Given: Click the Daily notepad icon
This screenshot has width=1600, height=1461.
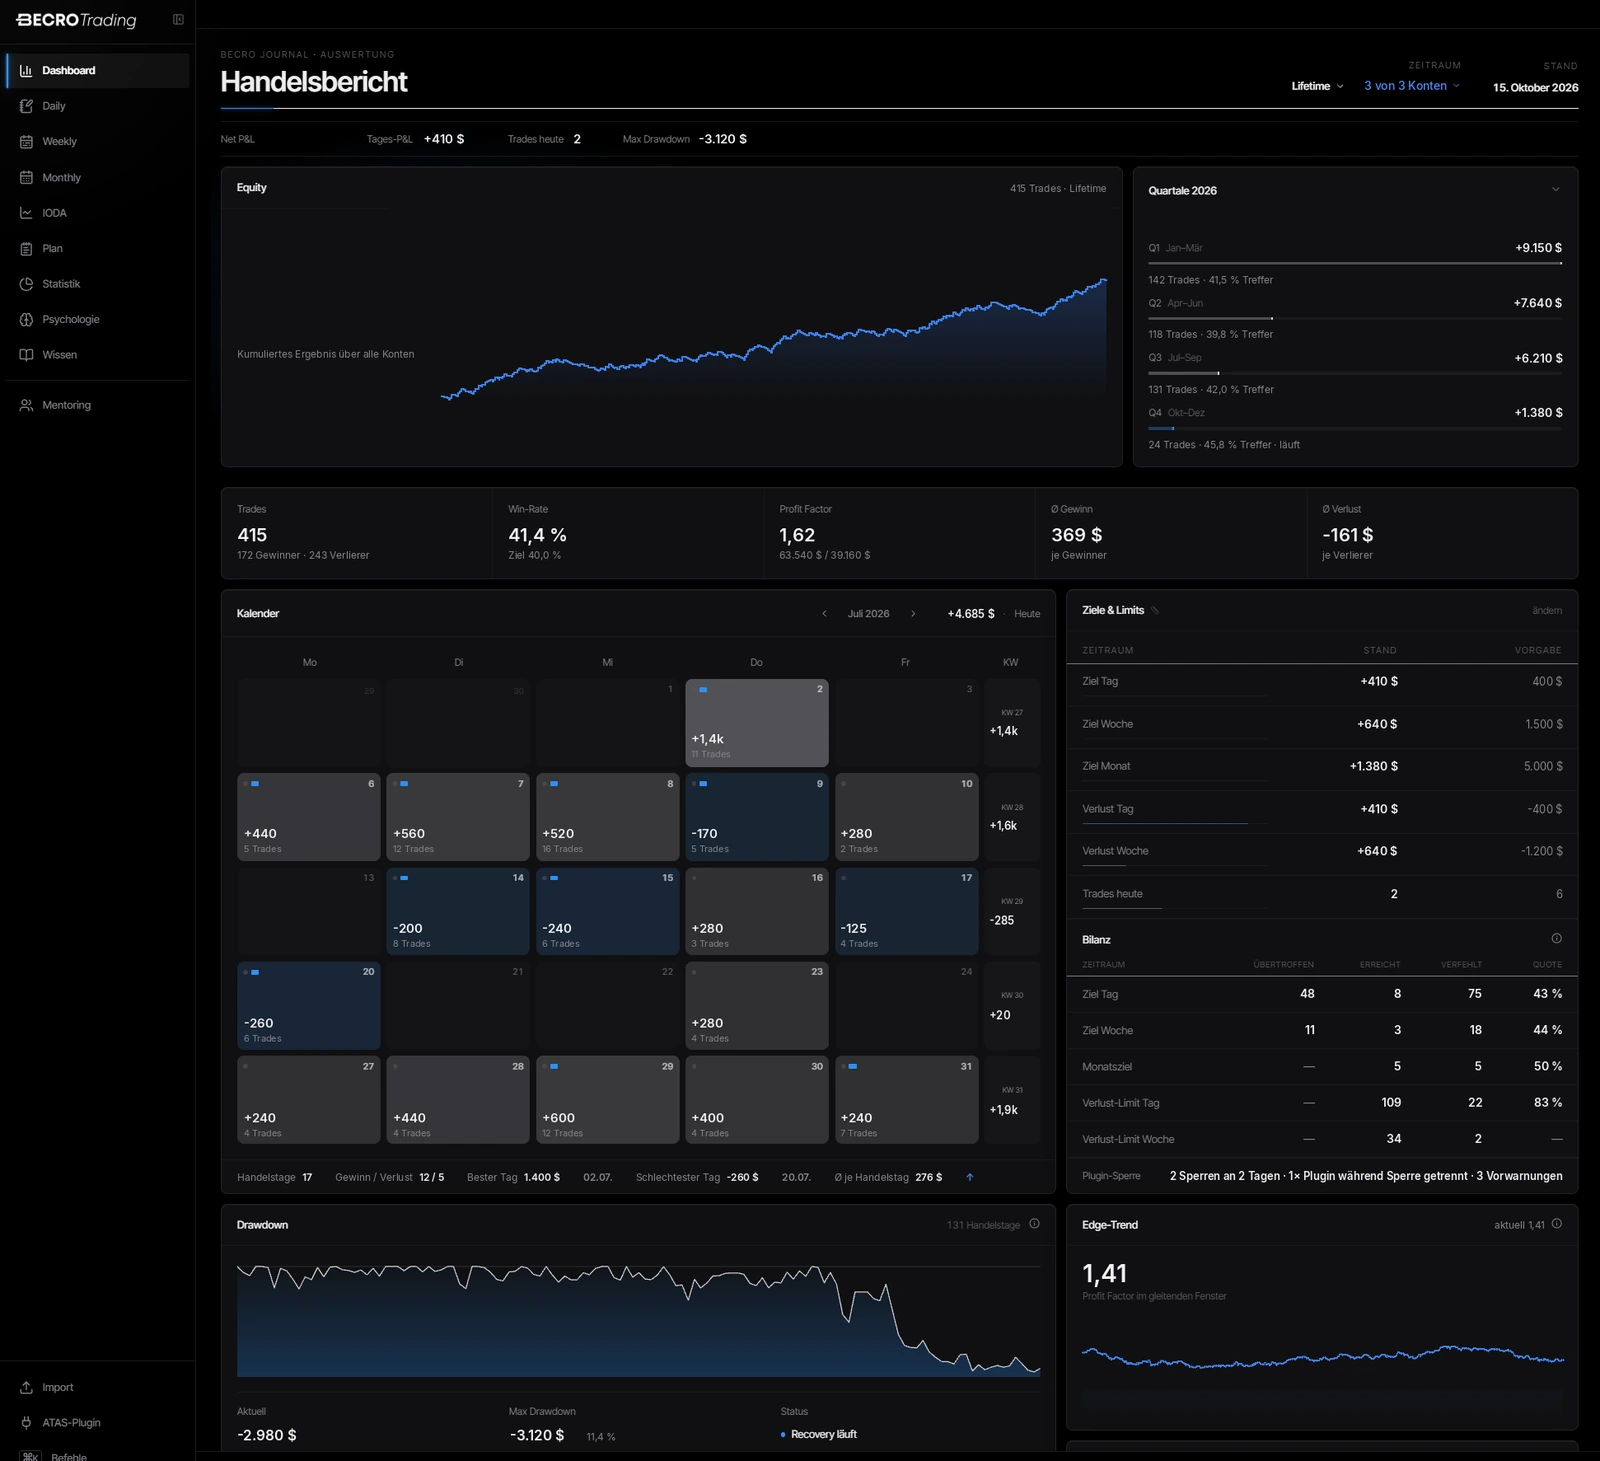Looking at the screenshot, I should [26, 106].
